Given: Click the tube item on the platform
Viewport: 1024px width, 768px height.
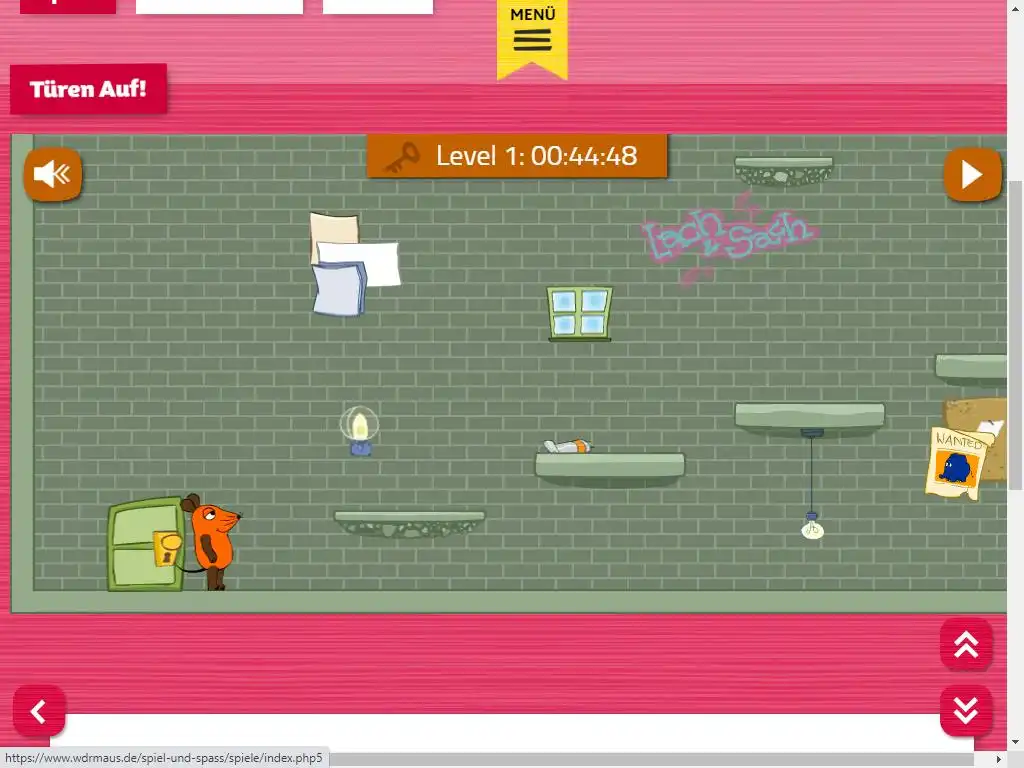Looking at the screenshot, I should click(568, 446).
